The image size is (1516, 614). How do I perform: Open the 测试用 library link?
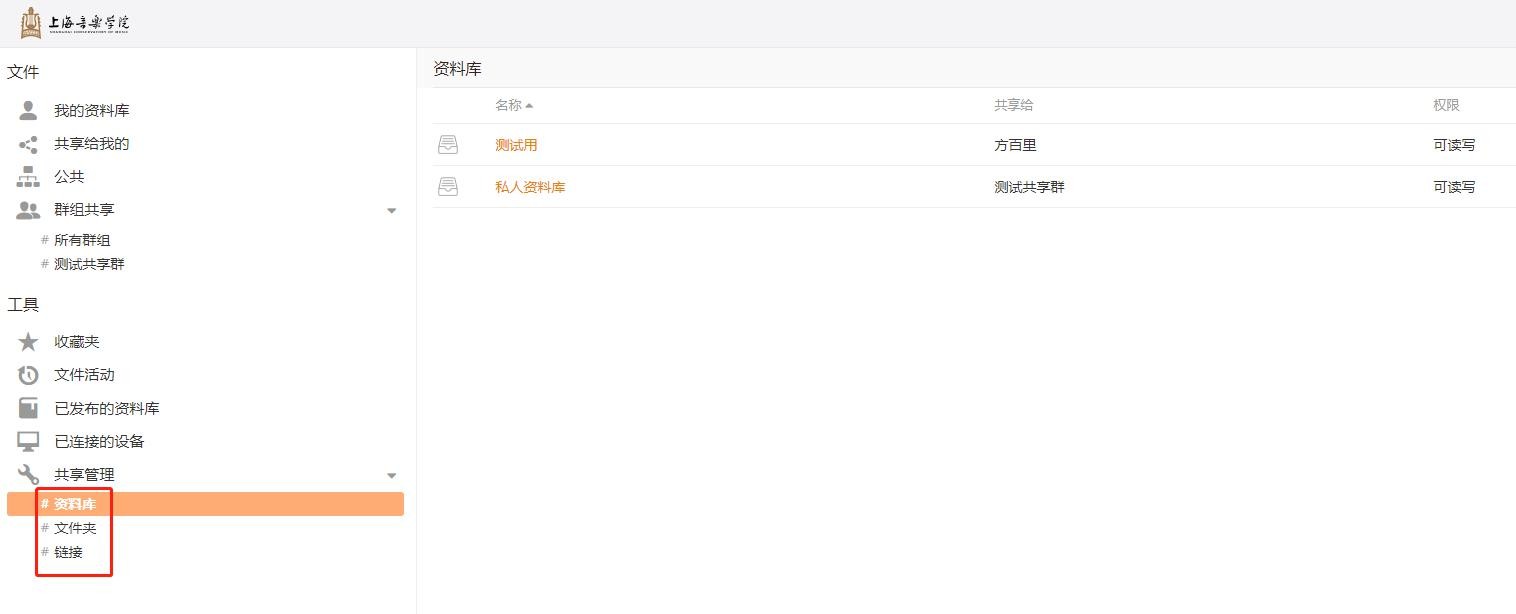516,145
